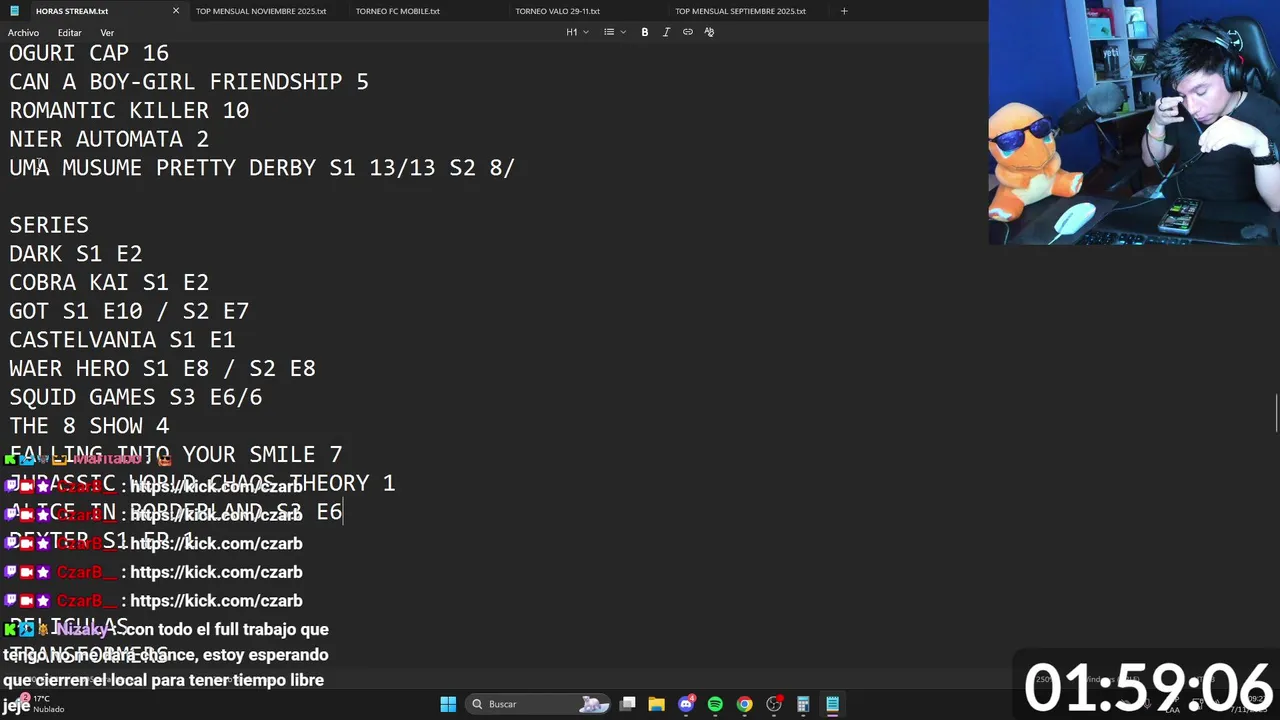Click the webcam overlay of the streamer
Image resolution: width=1280 pixels, height=720 pixels.
point(1134,122)
